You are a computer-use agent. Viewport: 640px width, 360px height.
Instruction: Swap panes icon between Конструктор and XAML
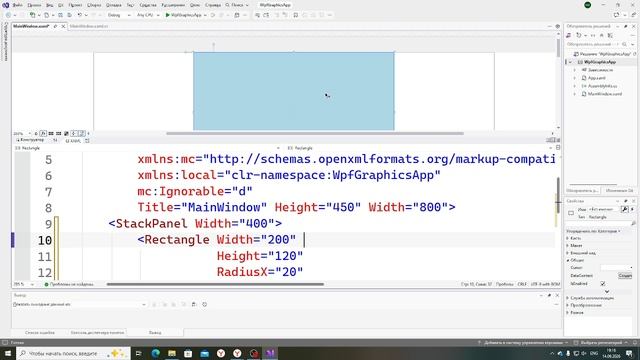pos(55,140)
